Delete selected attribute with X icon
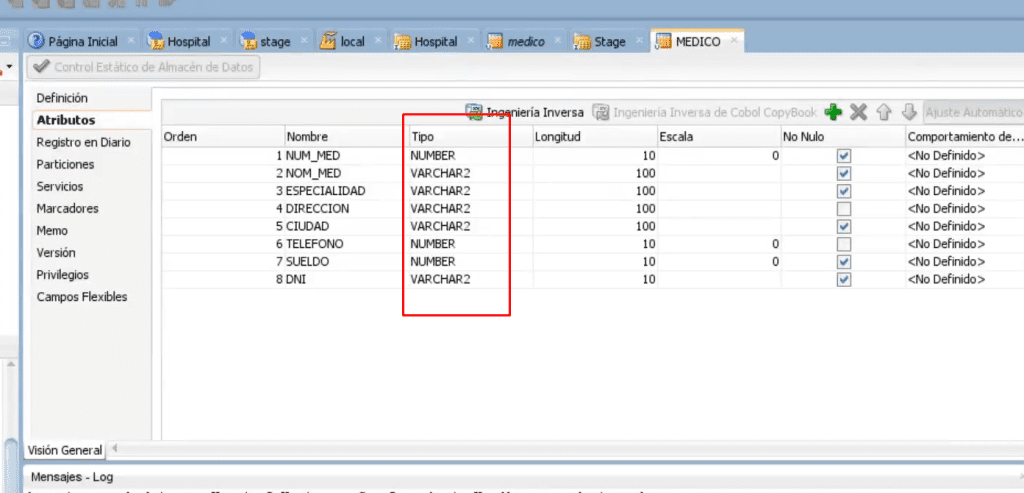Viewport: 1024px width, 493px height. [x=858, y=112]
